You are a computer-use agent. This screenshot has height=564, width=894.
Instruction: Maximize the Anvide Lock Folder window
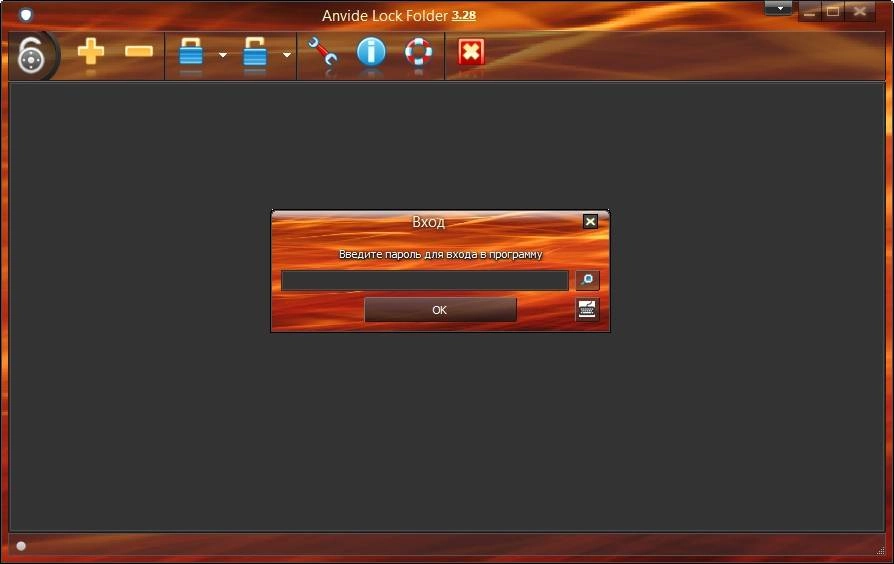[x=833, y=11]
